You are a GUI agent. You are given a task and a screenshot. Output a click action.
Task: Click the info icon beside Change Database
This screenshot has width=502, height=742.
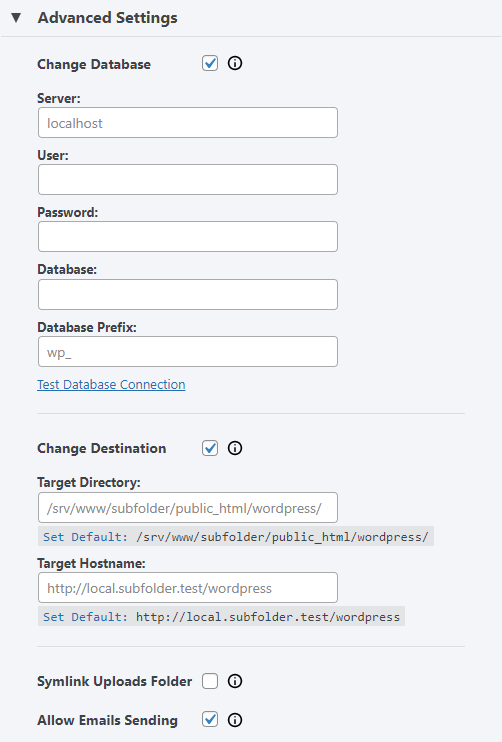tap(235, 63)
